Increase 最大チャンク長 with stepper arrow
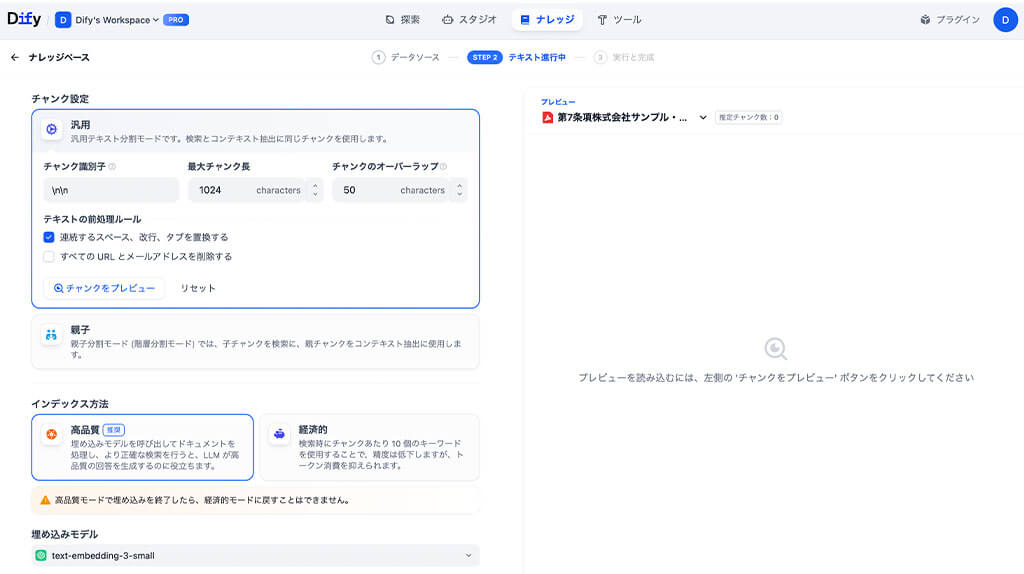Screen dimensions: 1024x574 tap(315, 185)
